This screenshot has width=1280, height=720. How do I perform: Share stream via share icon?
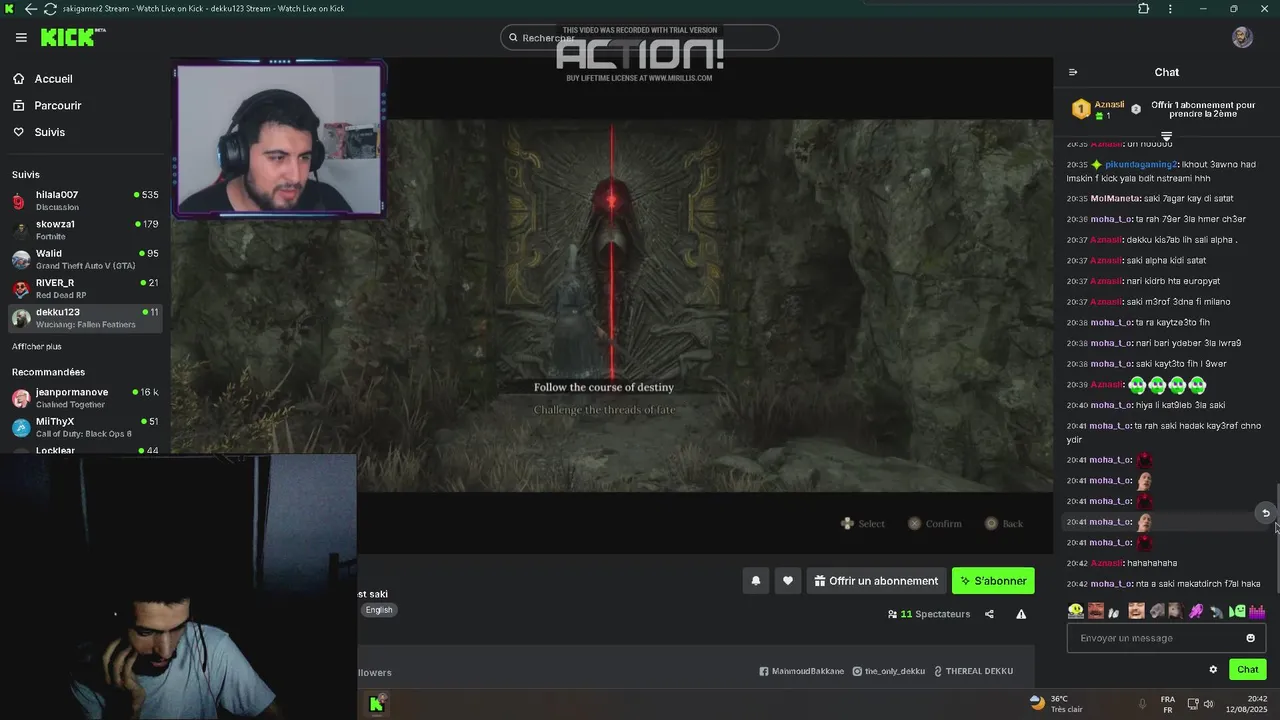click(x=989, y=614)
